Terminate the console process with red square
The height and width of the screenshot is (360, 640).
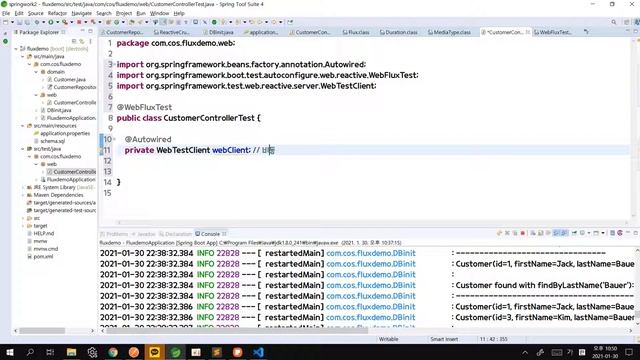(522, 233)
